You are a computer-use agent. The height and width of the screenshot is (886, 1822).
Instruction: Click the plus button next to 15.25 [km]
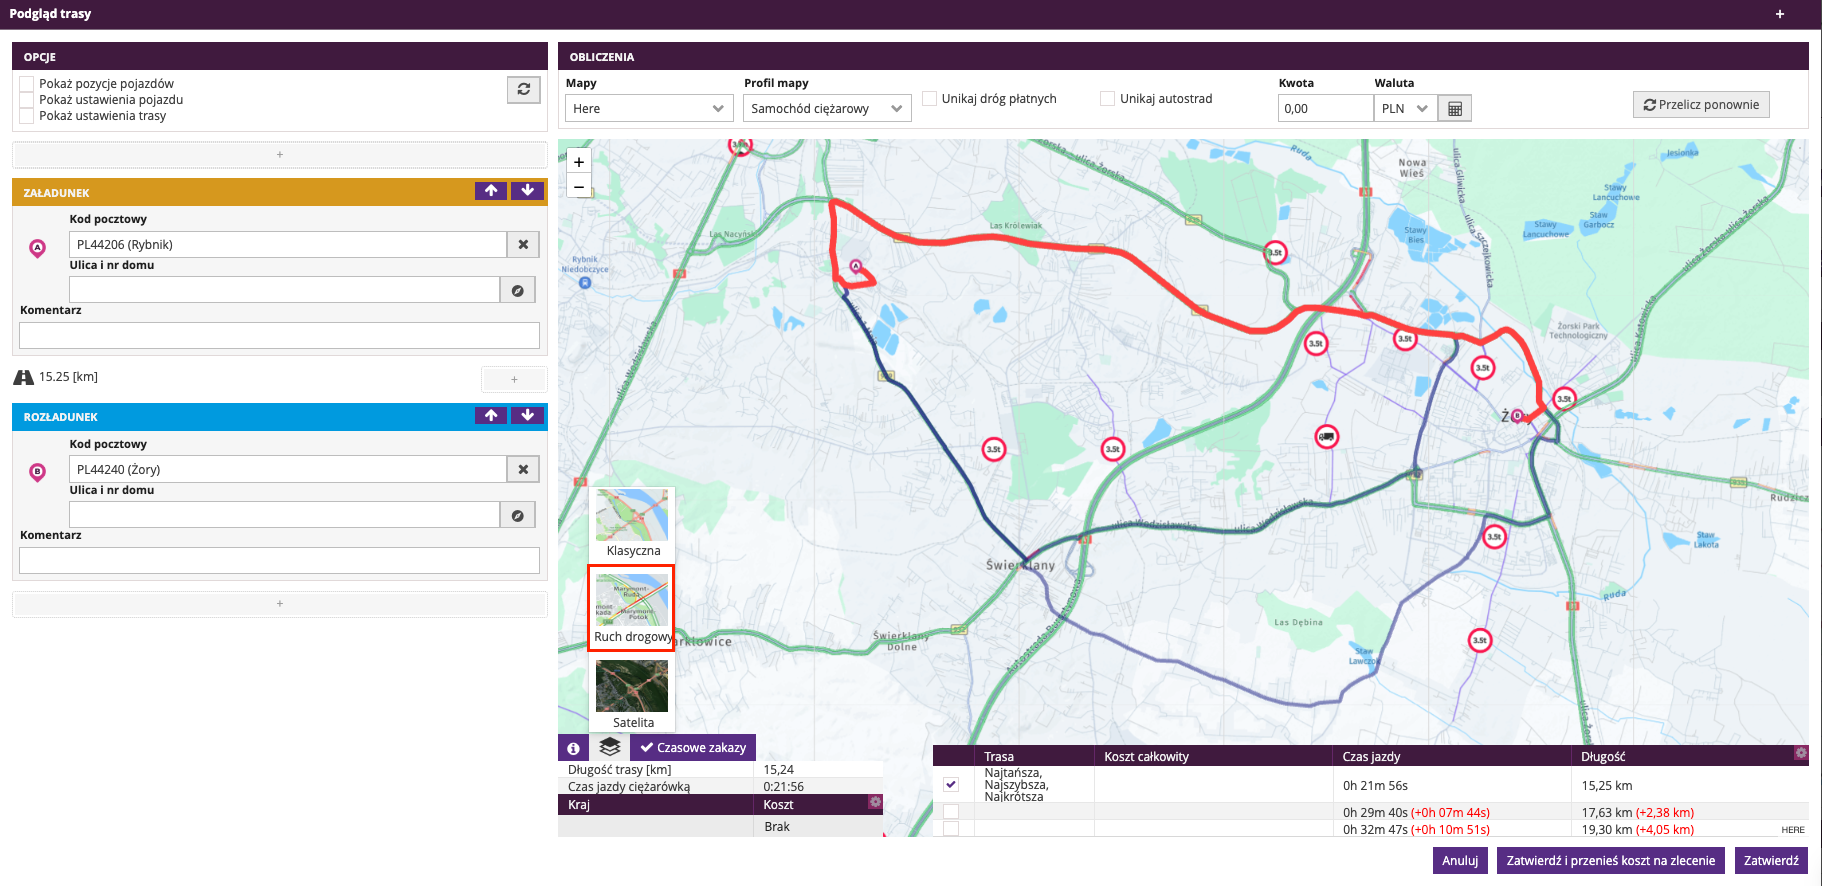click(514, 379)
